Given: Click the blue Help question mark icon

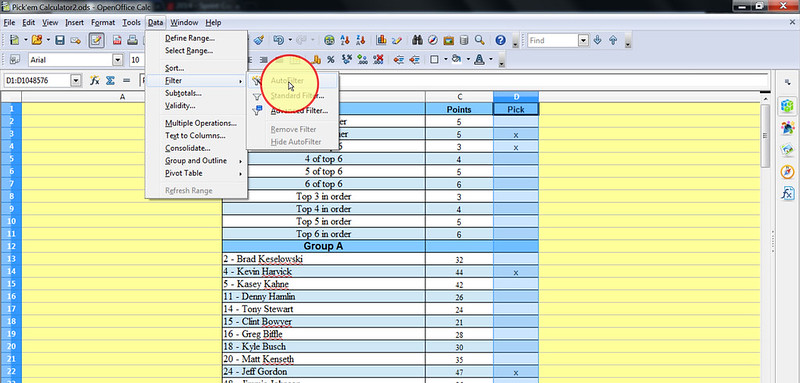Looking at the screenshot, I should point(501,40).
